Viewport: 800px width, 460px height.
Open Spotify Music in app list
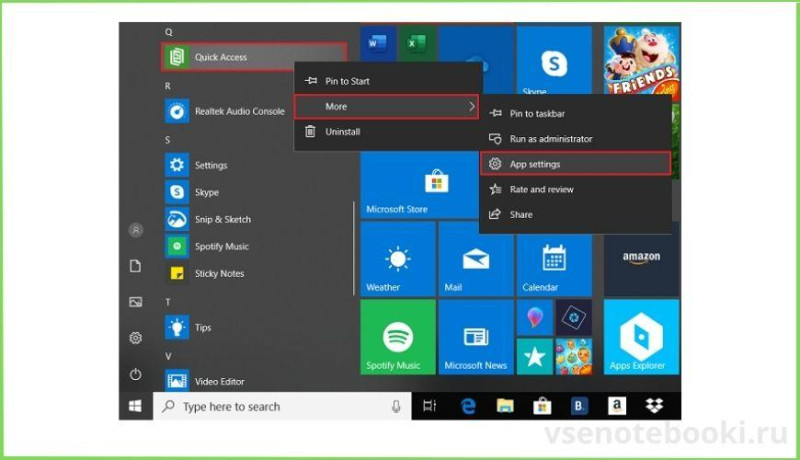pos(207,246)
